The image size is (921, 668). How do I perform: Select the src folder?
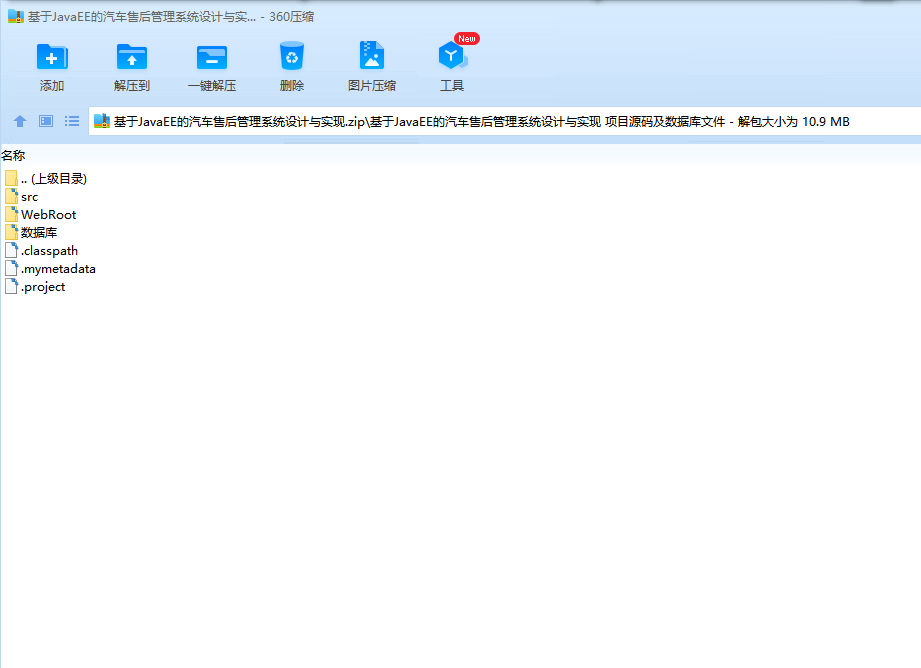coord(22,196)
